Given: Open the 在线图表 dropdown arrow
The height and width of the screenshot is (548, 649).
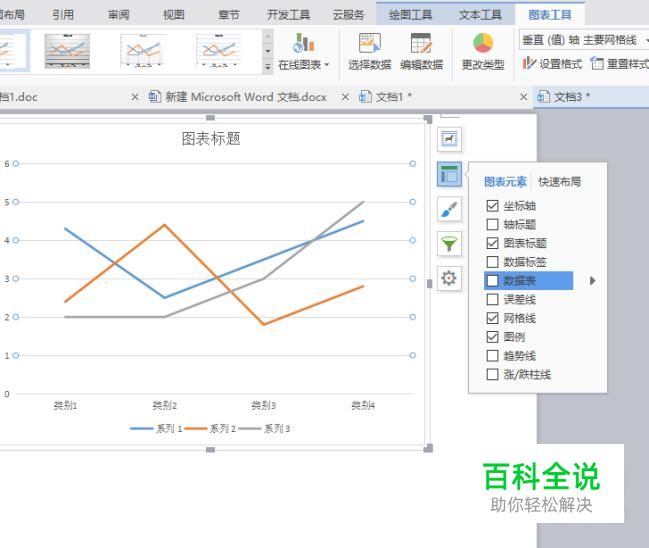Looking at the screenshot, I should (x=327, y=65).
